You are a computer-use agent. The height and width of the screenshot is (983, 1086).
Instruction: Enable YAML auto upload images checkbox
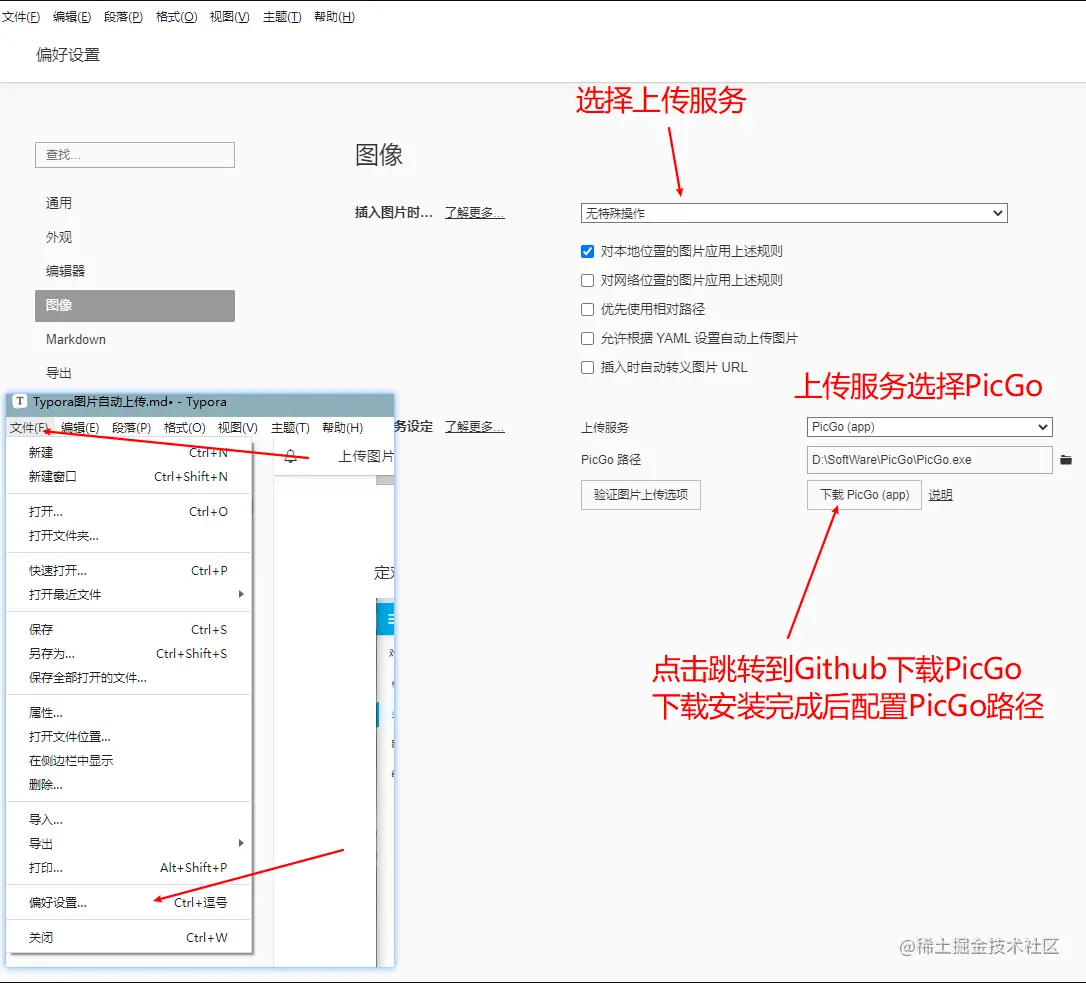[587, 339]
